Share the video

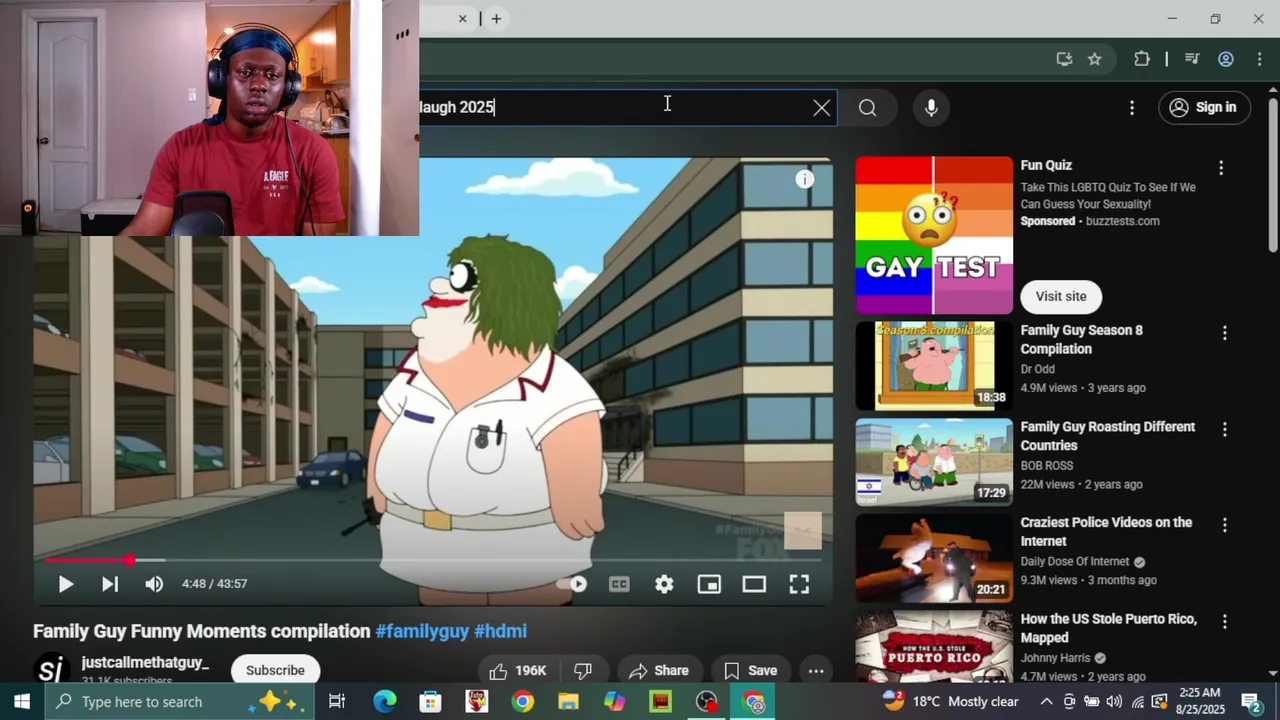pyautogui.click(x=659, y=670)
